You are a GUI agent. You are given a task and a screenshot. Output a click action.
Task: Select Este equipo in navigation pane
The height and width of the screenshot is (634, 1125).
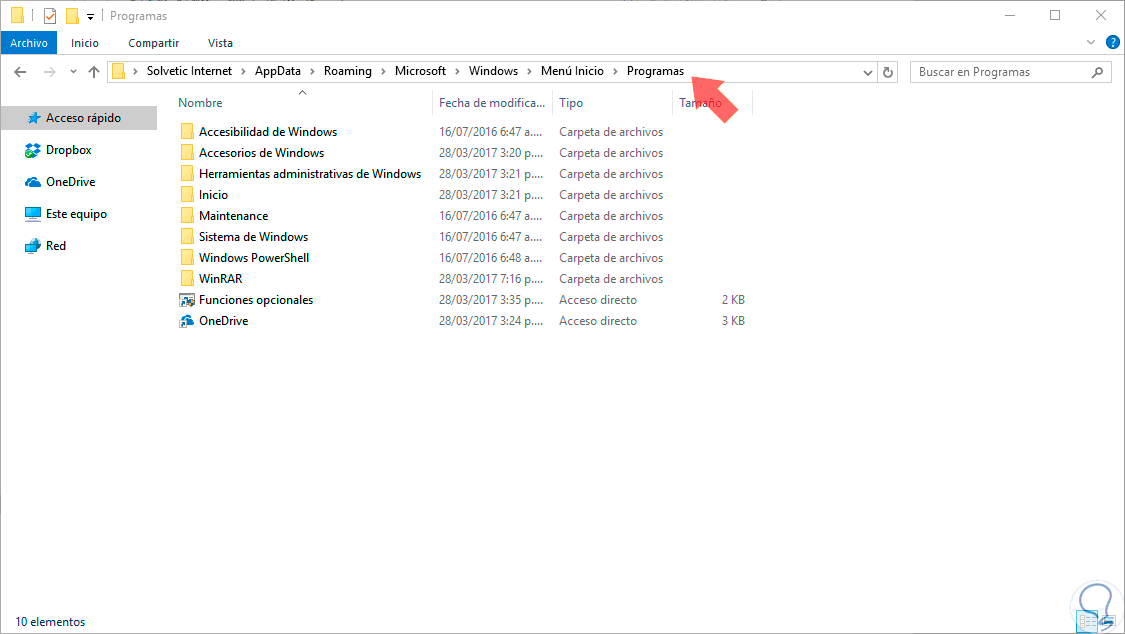click(76, 214)
